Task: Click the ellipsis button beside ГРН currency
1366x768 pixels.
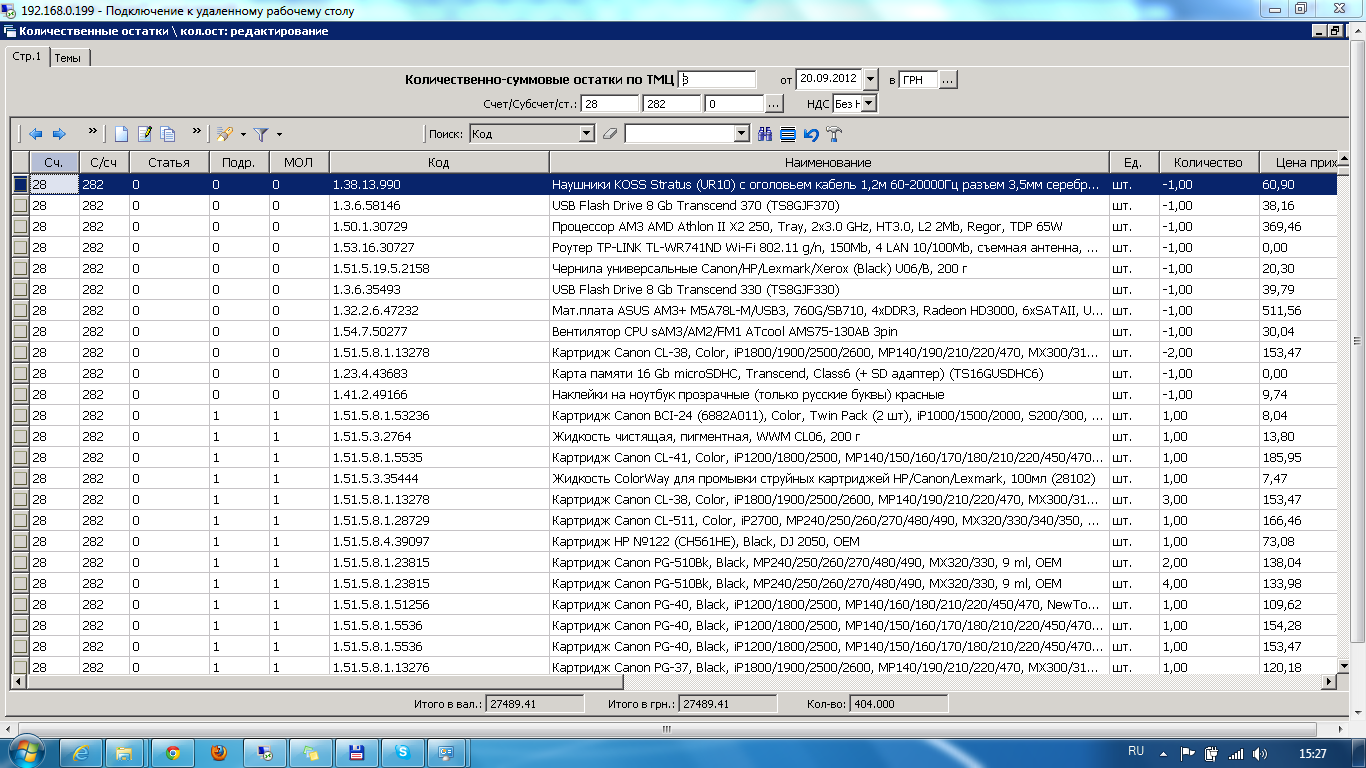Action: 949,79
